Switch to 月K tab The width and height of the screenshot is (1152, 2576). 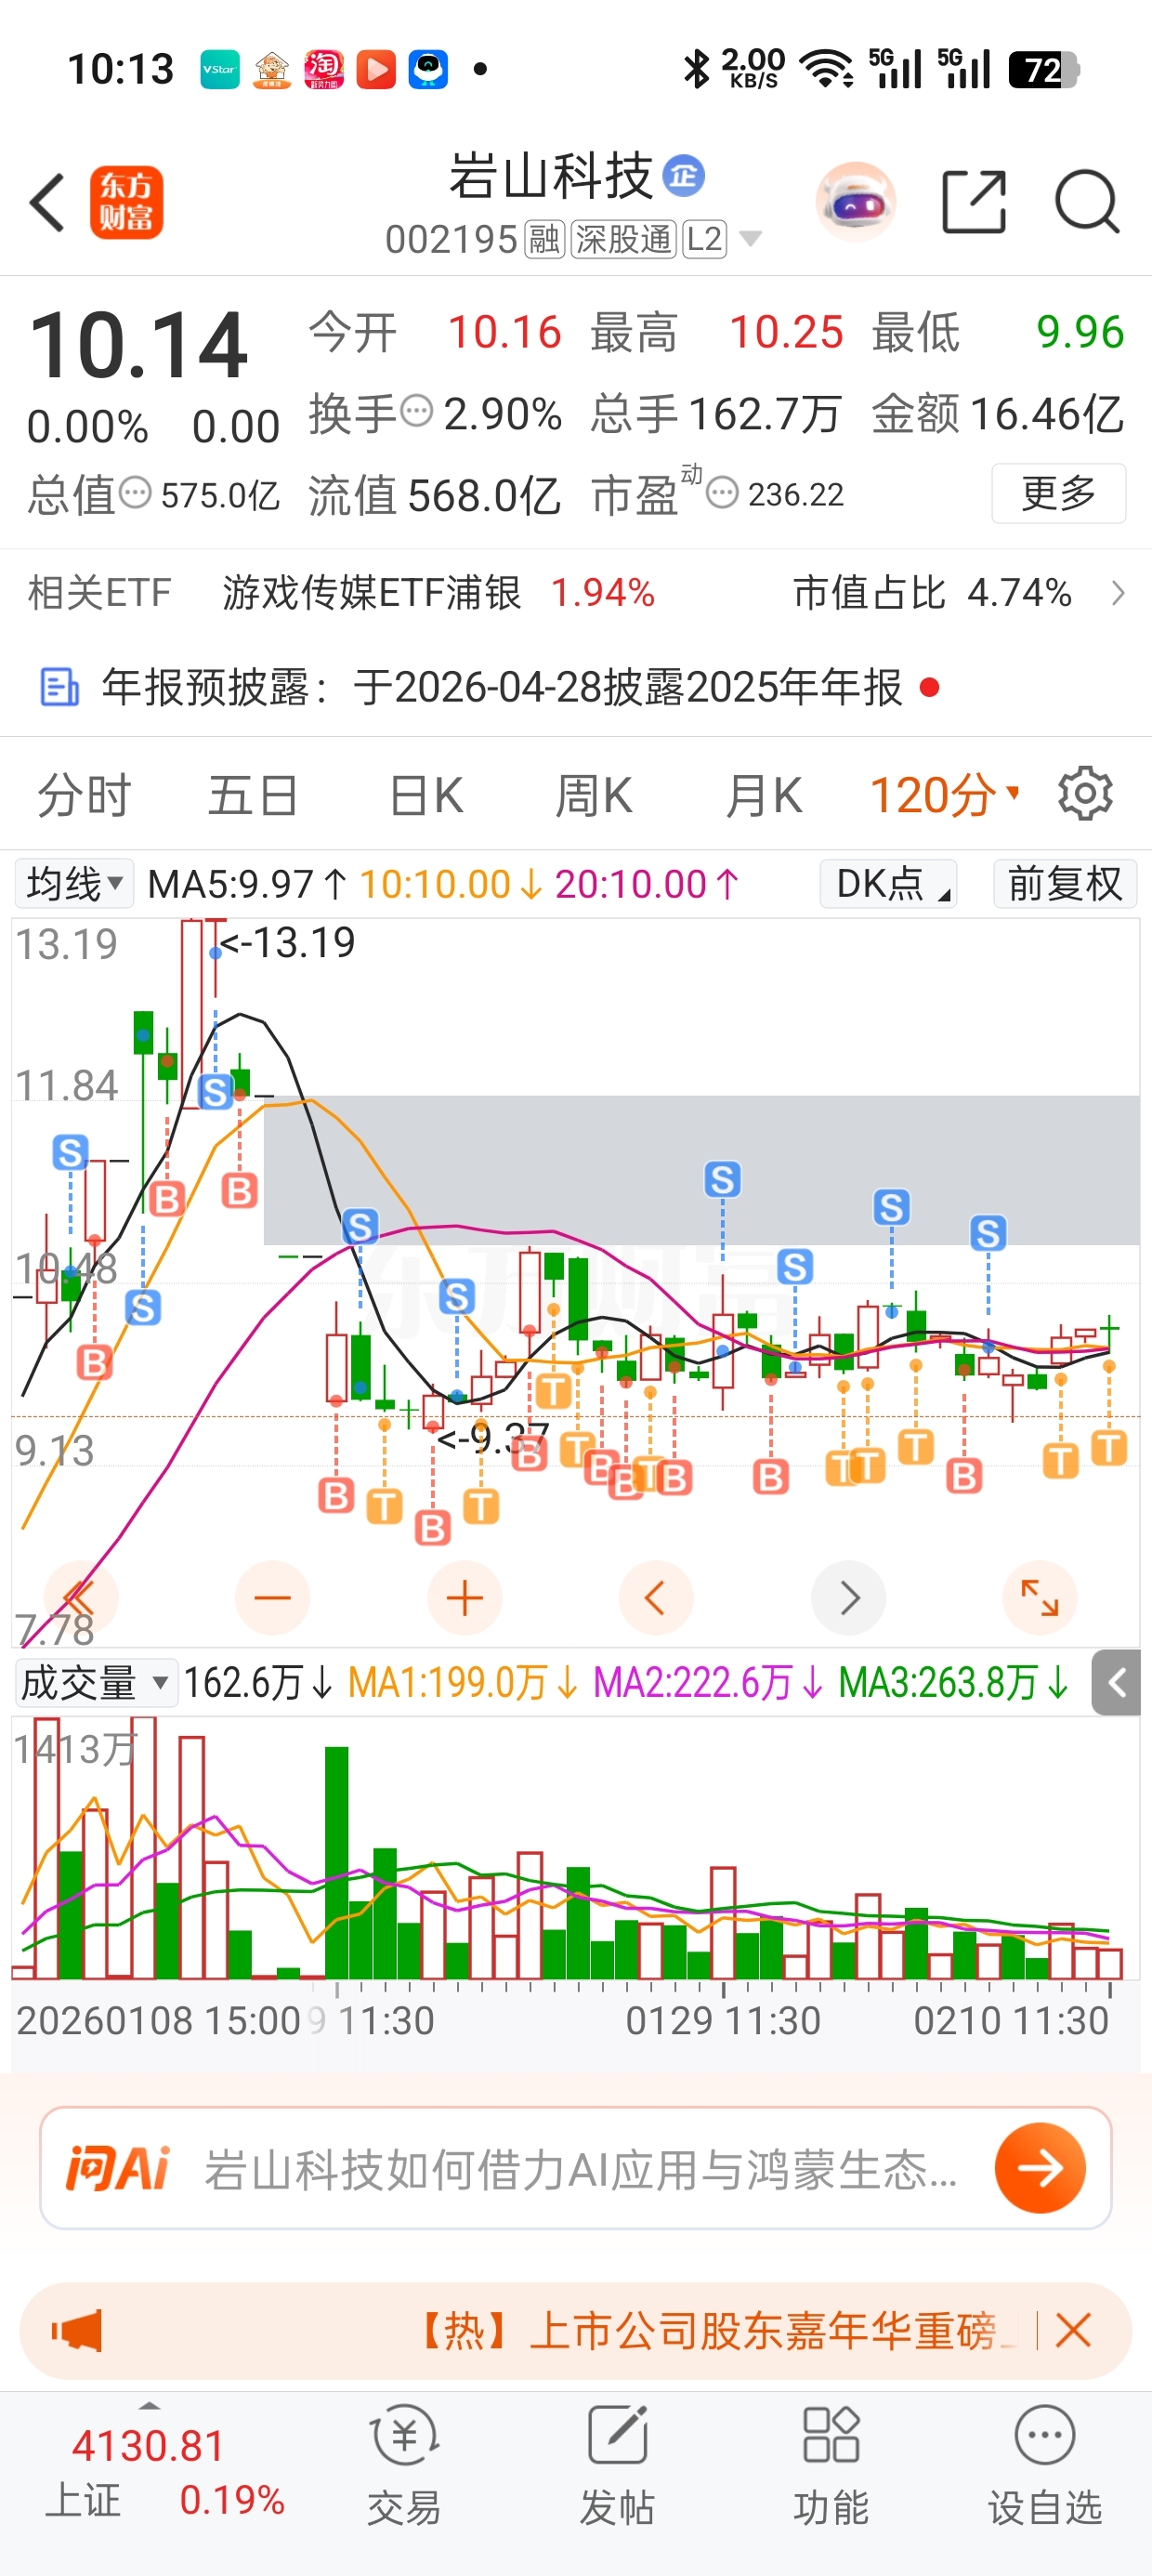pos(764,796)
